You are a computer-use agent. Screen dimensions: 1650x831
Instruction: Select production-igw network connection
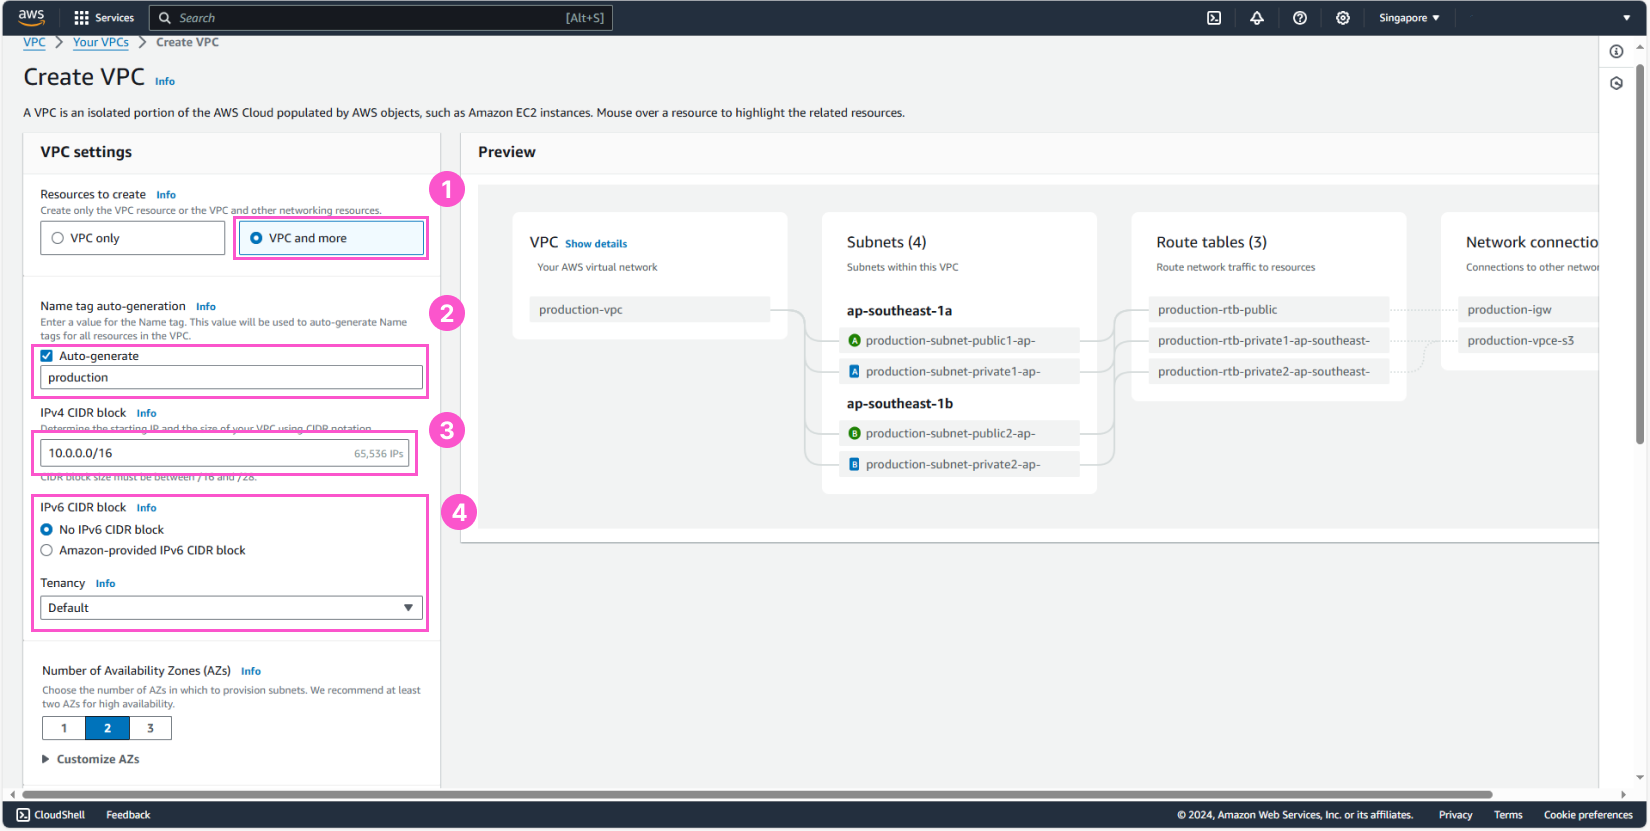tap(1528, 310)
